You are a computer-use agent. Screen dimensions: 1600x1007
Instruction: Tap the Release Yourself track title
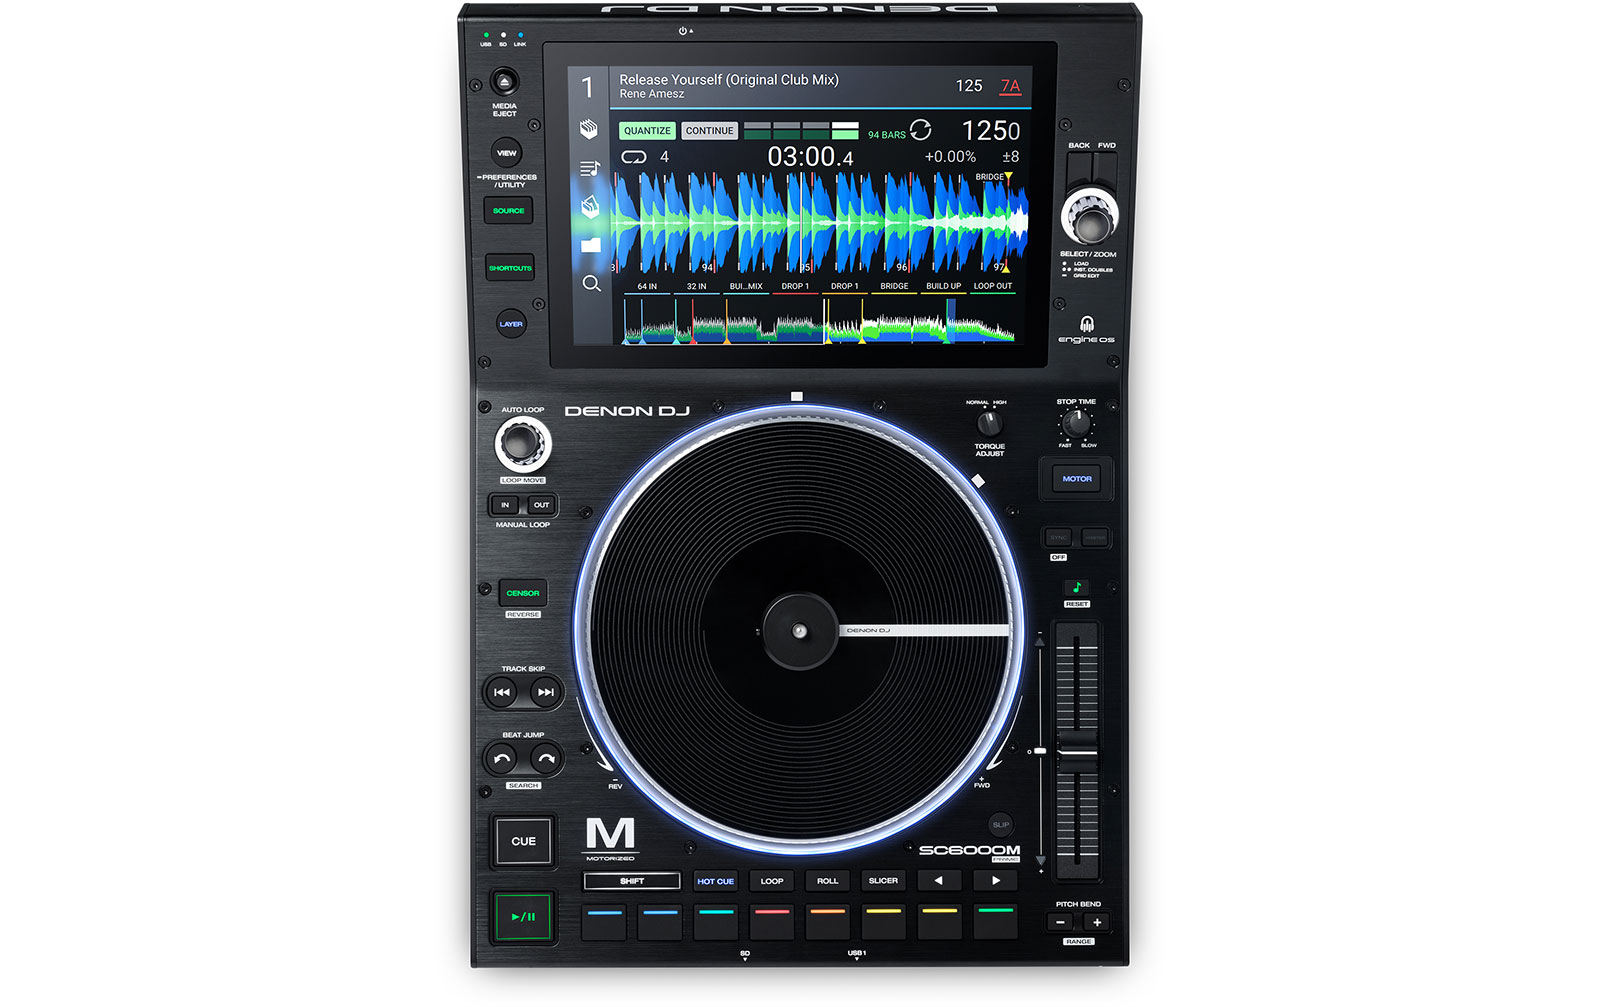coord(729,80)
